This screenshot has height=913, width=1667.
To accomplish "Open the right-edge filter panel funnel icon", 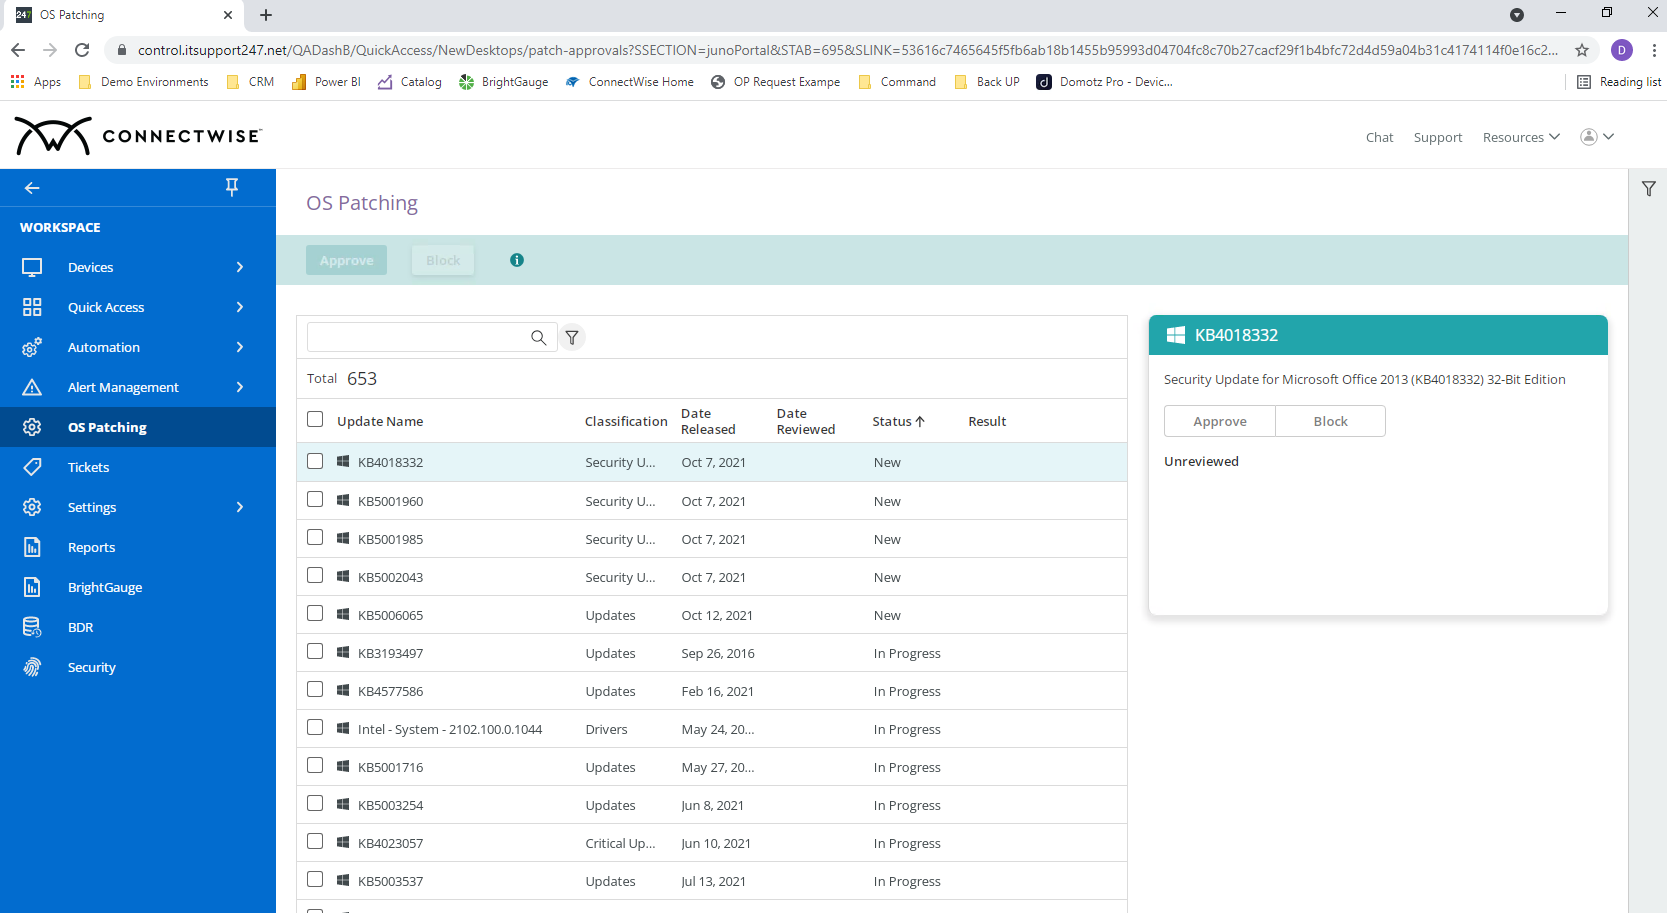I will pos(1649,188).
